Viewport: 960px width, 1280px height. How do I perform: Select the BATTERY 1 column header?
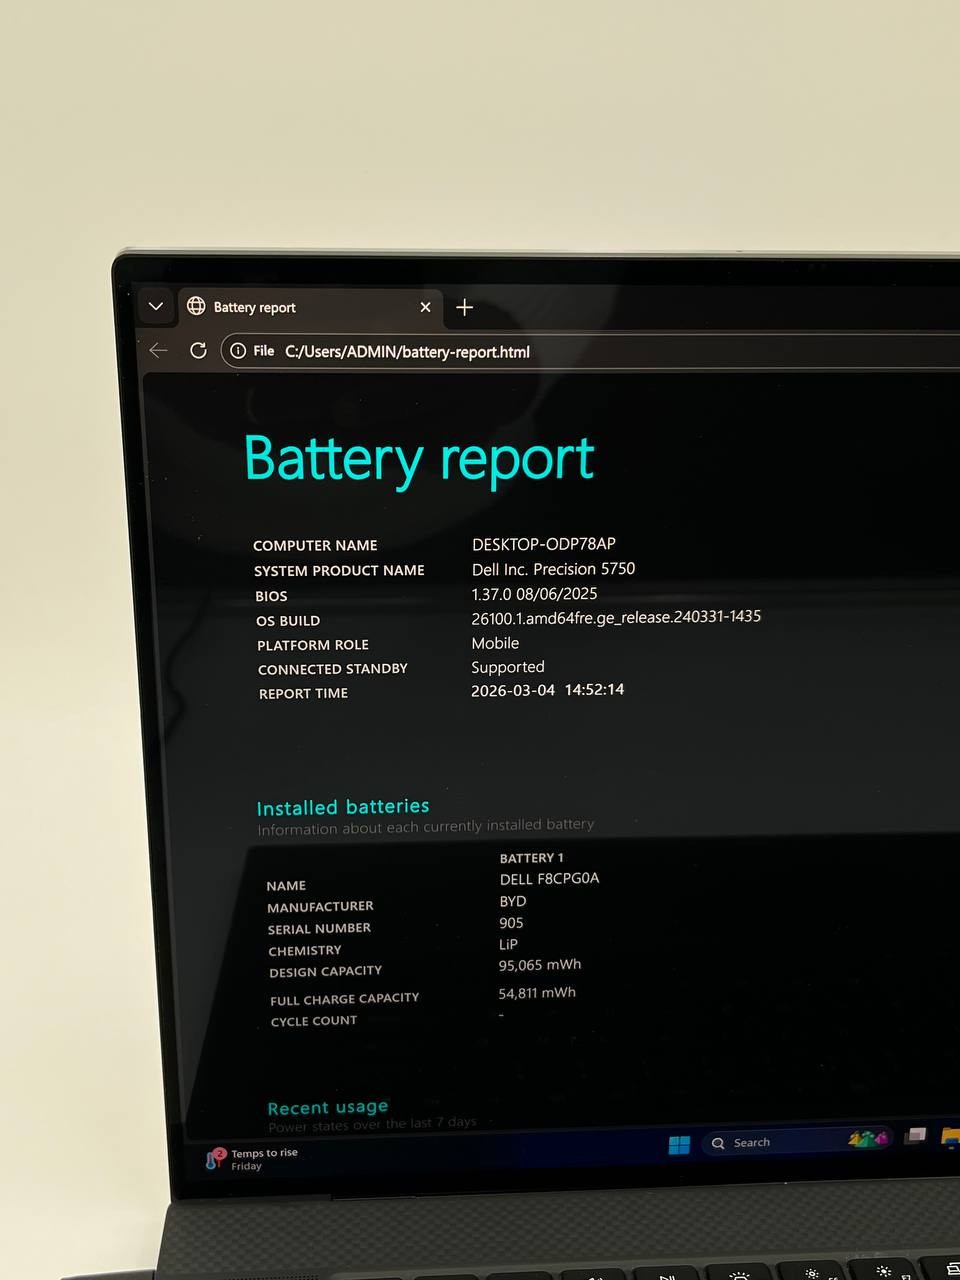(532, 858)
